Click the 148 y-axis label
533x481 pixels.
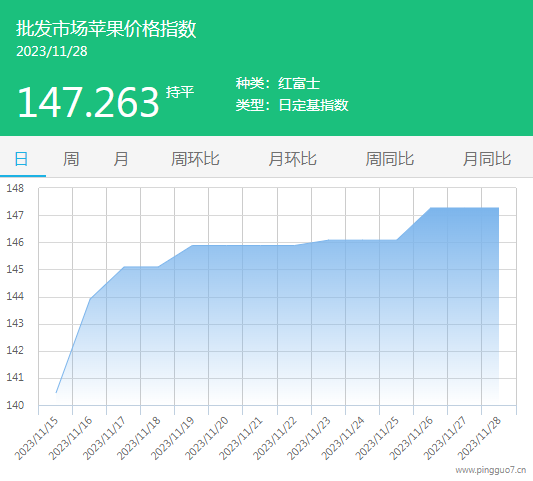(15, 188)
